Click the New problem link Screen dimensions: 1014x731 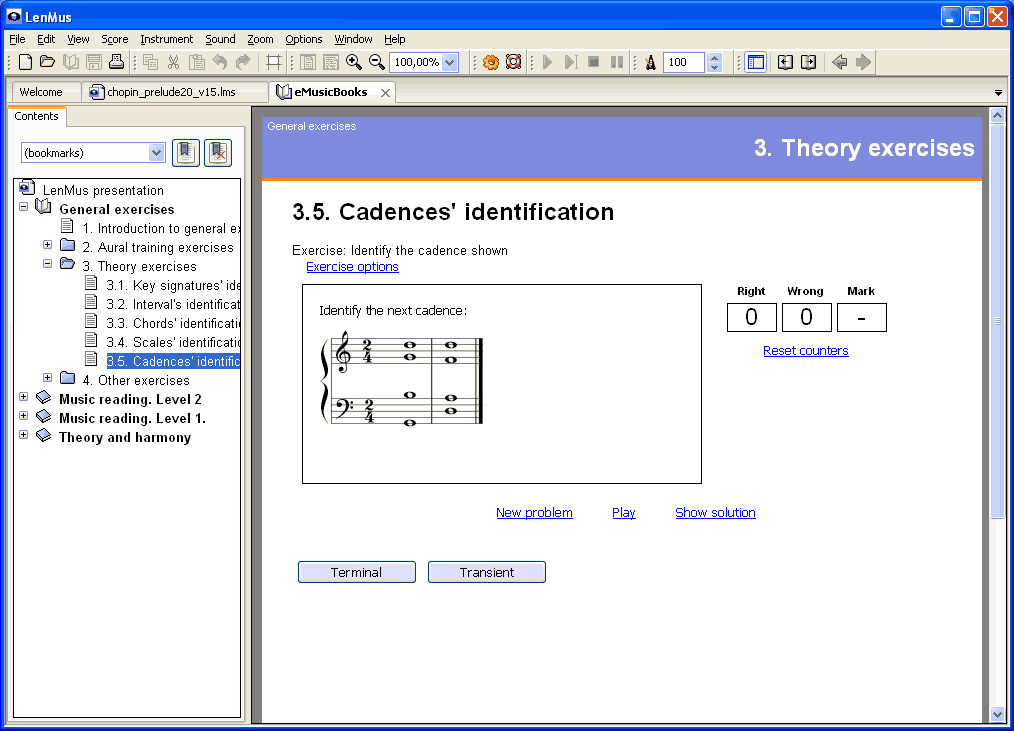(534, 512)
